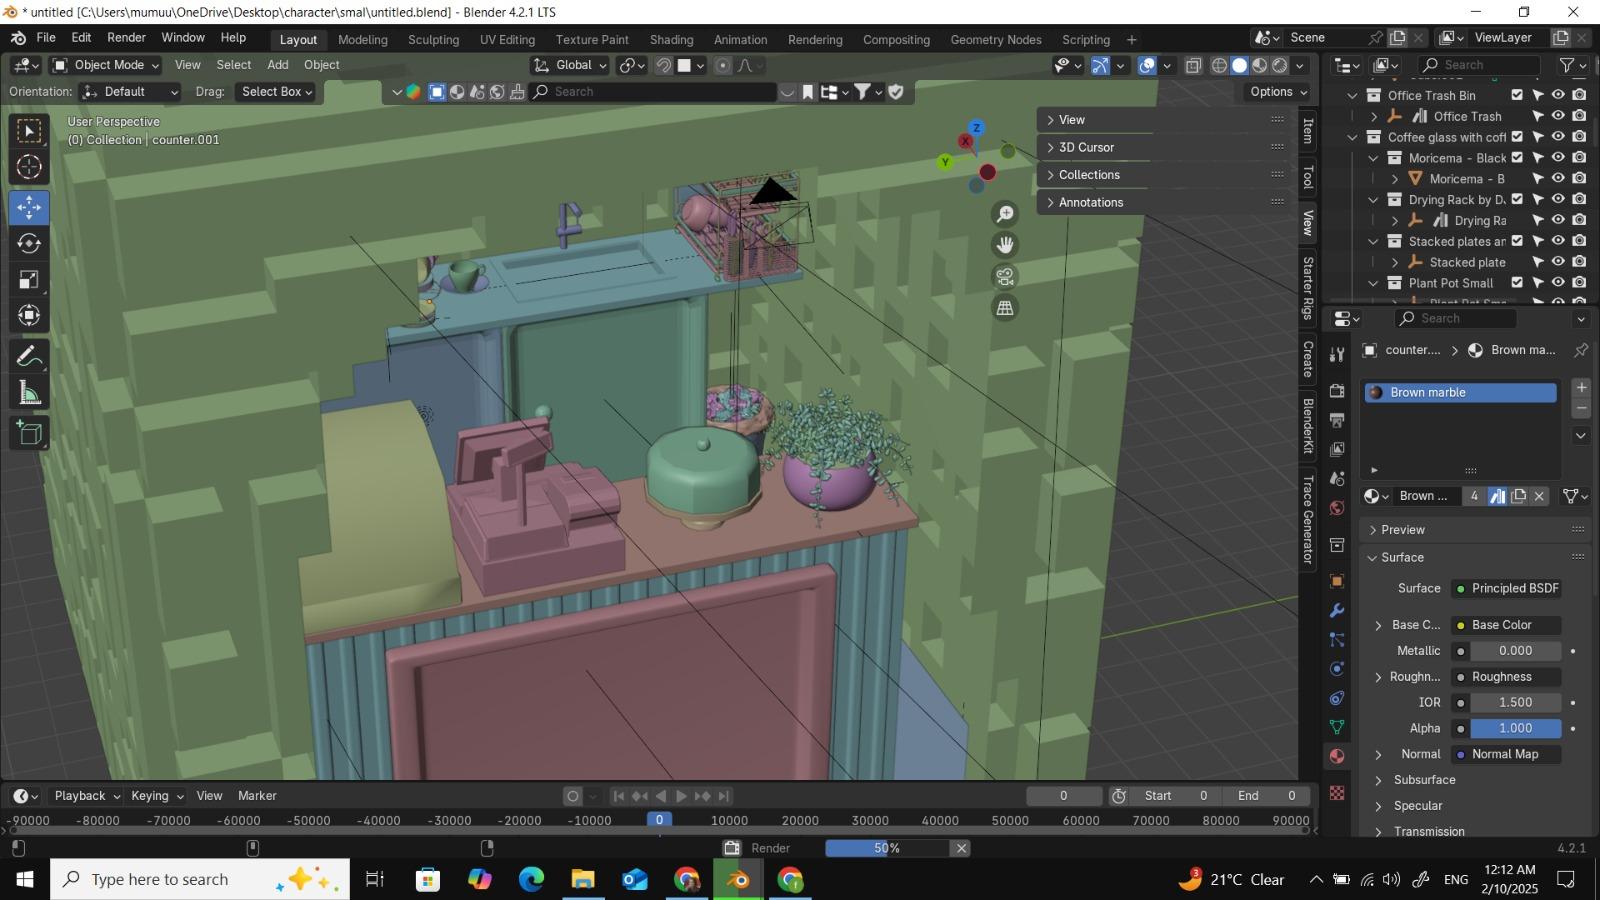Uncheck Coffee glass collection checkbox
Image resolution: width=1600 pixels, height=900 pixels.
click(1517, 137)
